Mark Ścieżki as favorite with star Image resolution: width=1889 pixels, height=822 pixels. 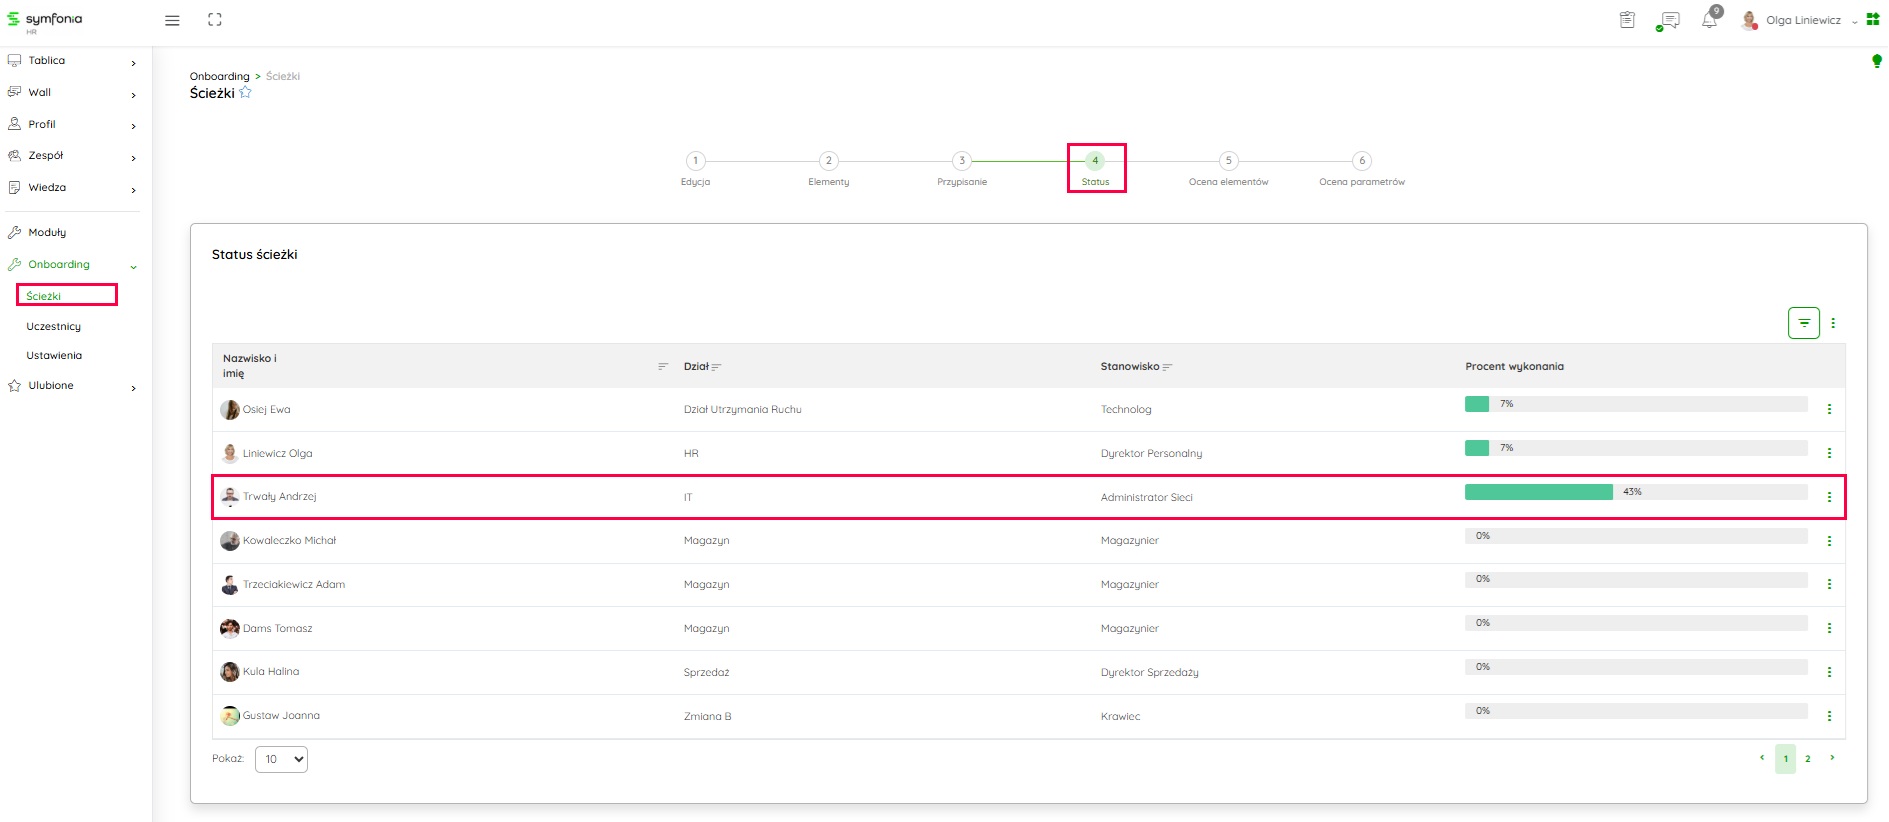(x=245, y=93)
